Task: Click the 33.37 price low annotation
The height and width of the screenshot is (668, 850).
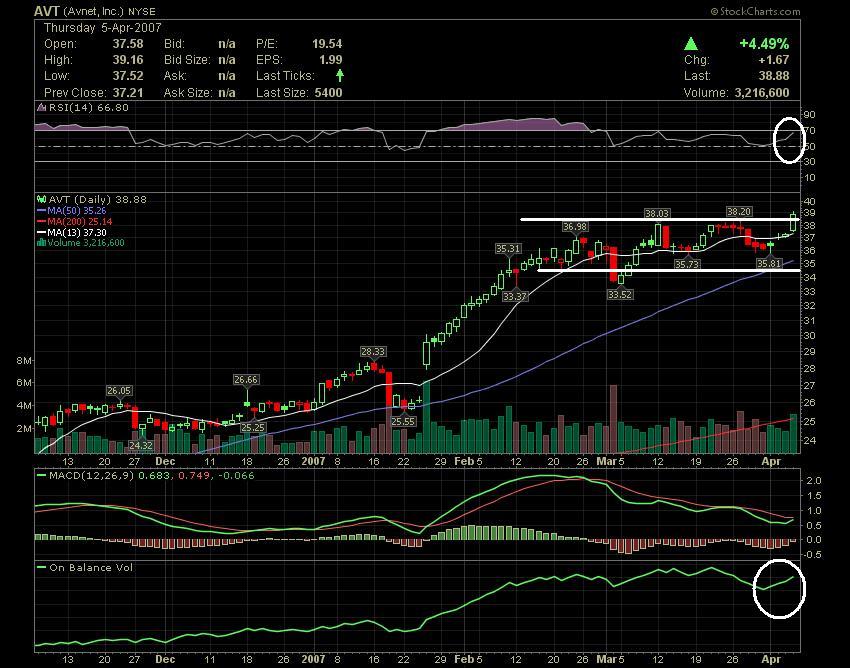Action: click(x=514, y=297)
